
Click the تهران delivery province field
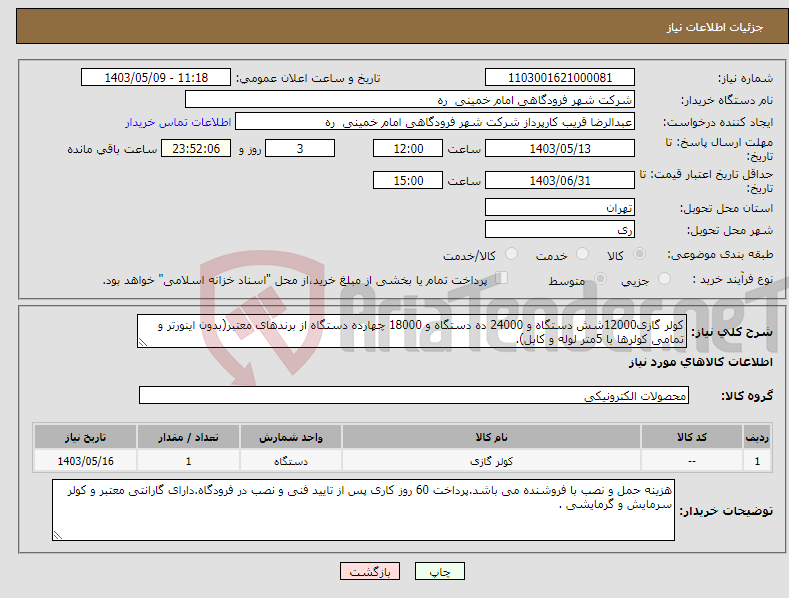[560, 207]
